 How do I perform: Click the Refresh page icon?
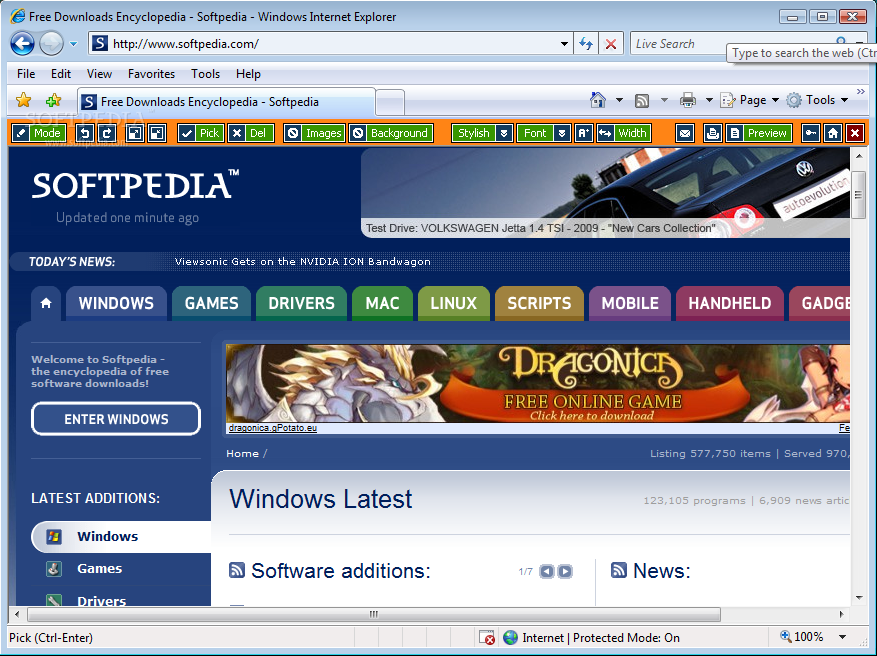[586, 44]
